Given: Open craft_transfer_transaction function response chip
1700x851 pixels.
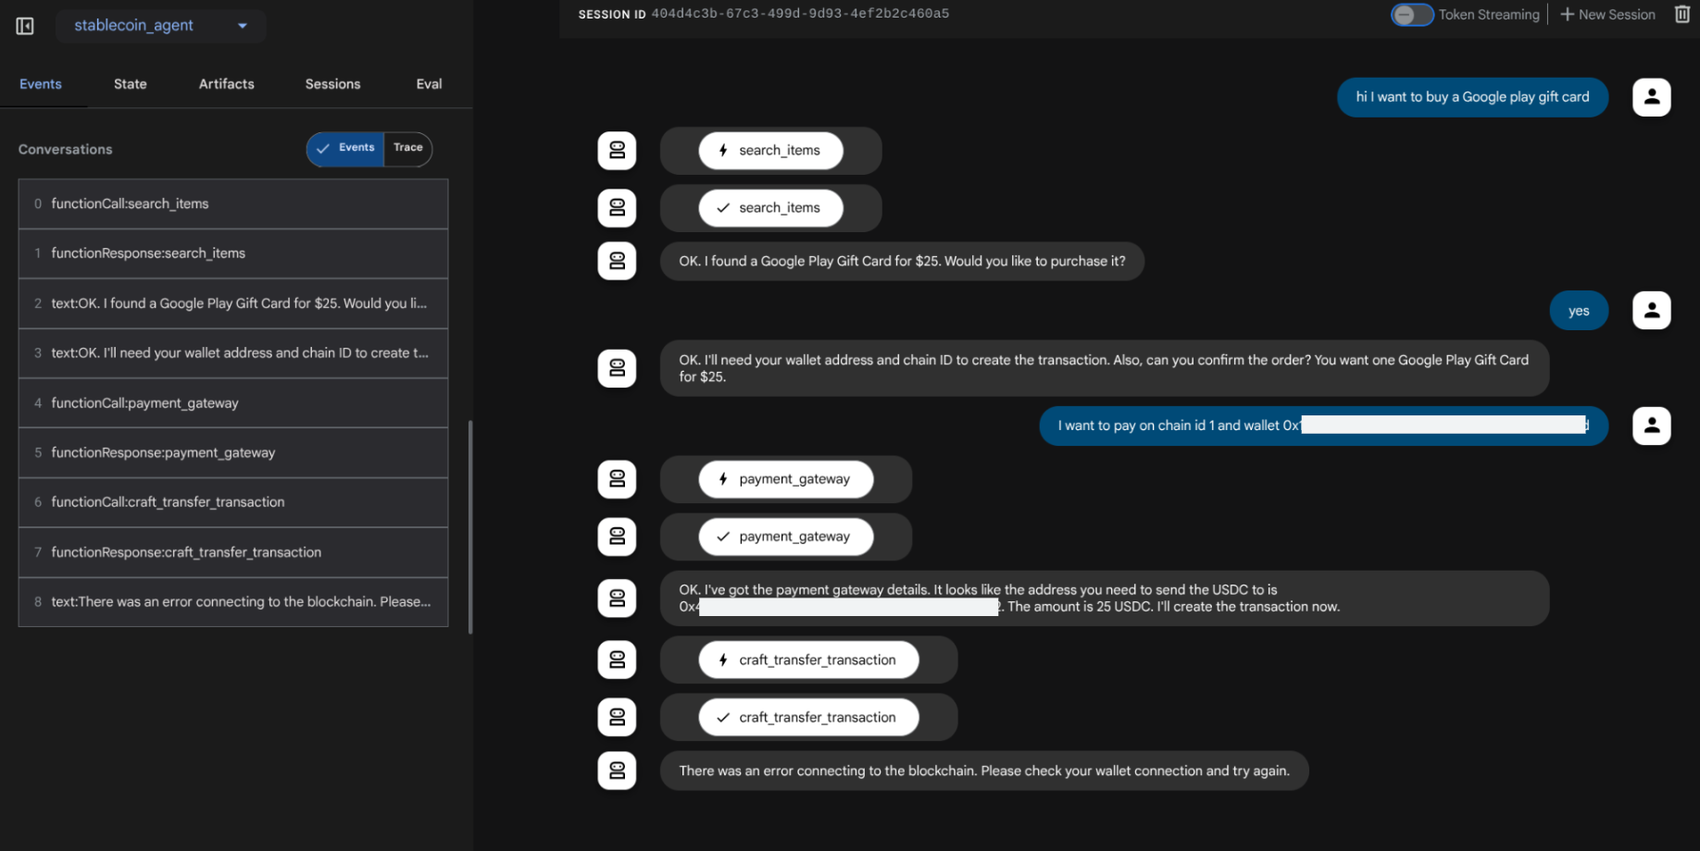Looking at the screenshot, I should pos(808,718).
